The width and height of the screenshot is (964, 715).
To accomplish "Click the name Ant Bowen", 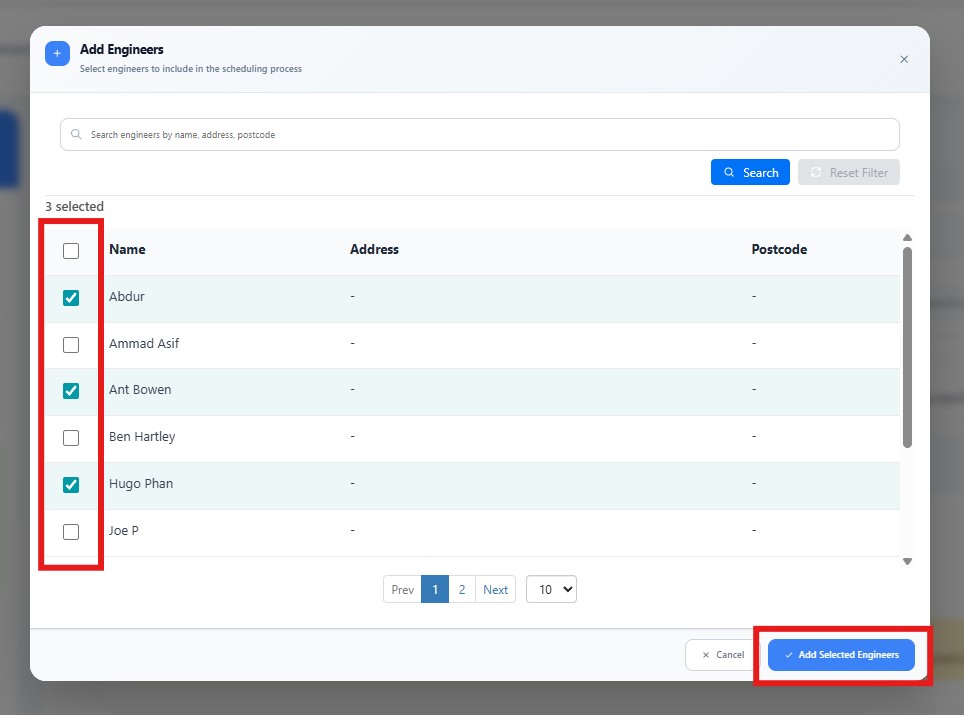I will click(x=140, y=389).
